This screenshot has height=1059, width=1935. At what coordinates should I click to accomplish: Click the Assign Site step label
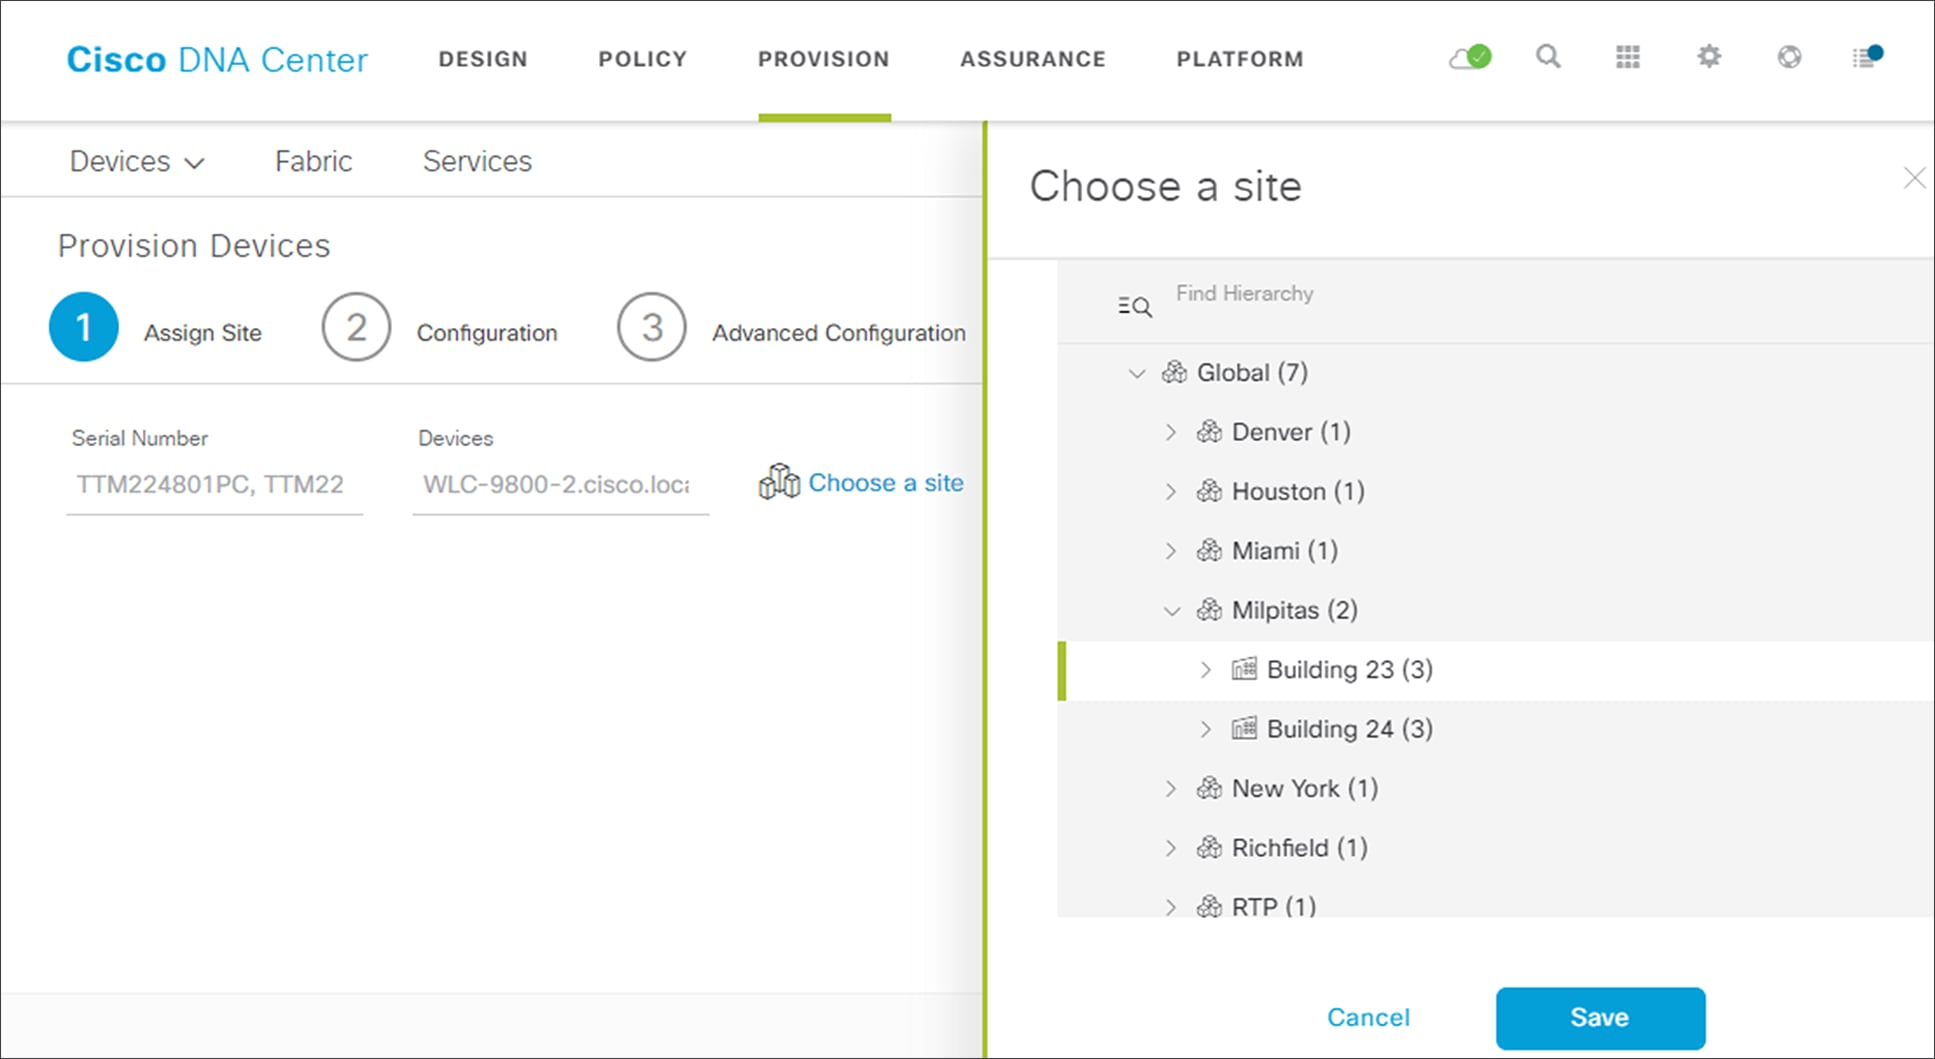(203, 333)
